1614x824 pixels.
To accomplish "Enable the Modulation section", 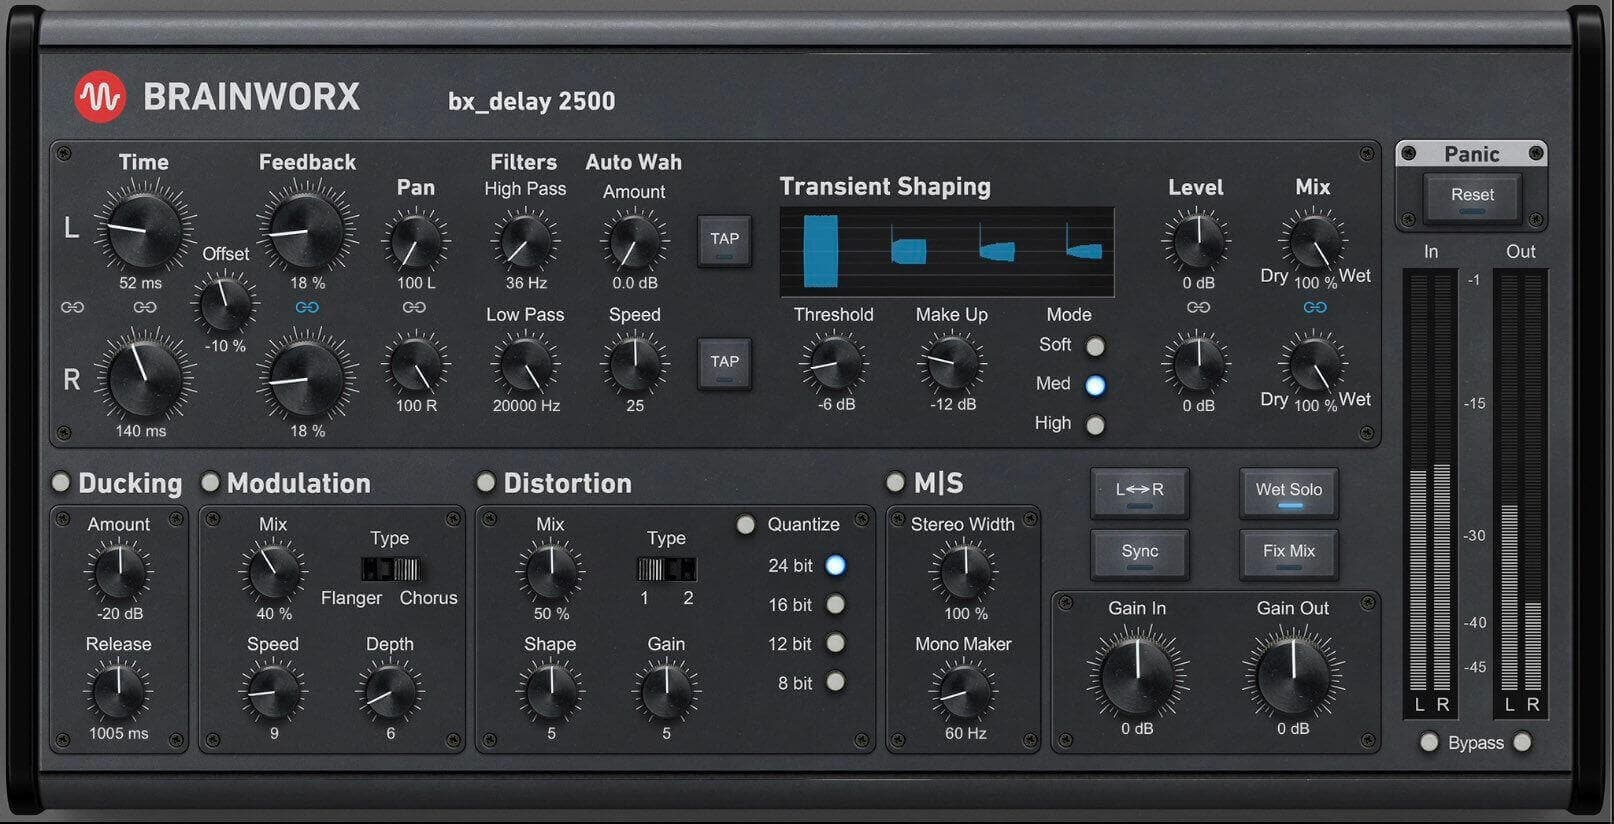I will [210, 483].
